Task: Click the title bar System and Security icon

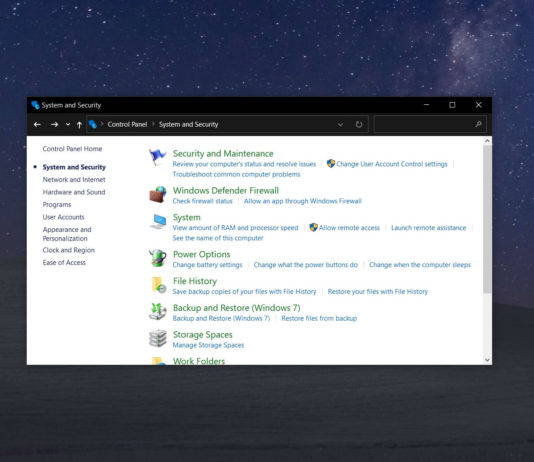Action: 35,105
